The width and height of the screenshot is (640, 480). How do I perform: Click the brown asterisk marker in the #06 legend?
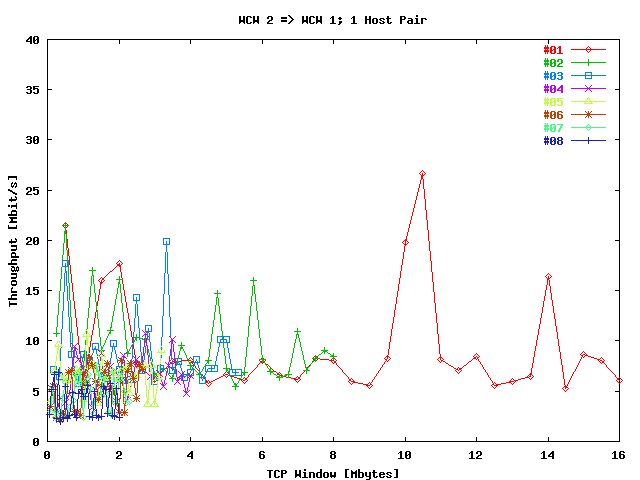[588, 115]
